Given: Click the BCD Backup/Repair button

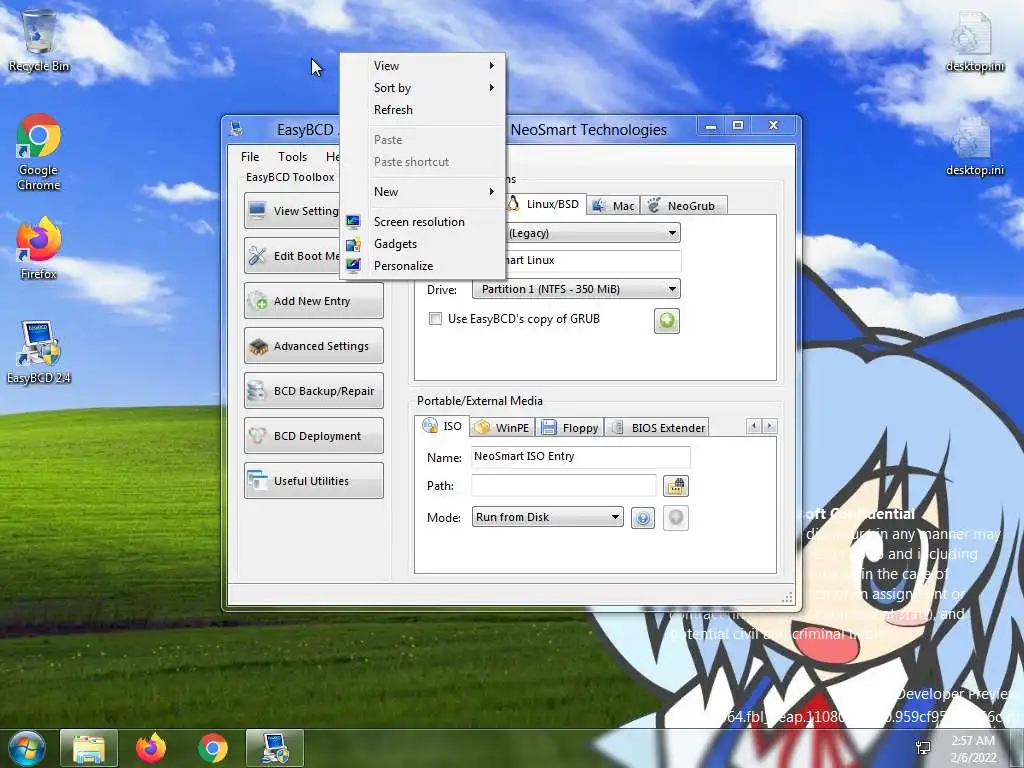Looking at the screenshot, I should point(313,391).
